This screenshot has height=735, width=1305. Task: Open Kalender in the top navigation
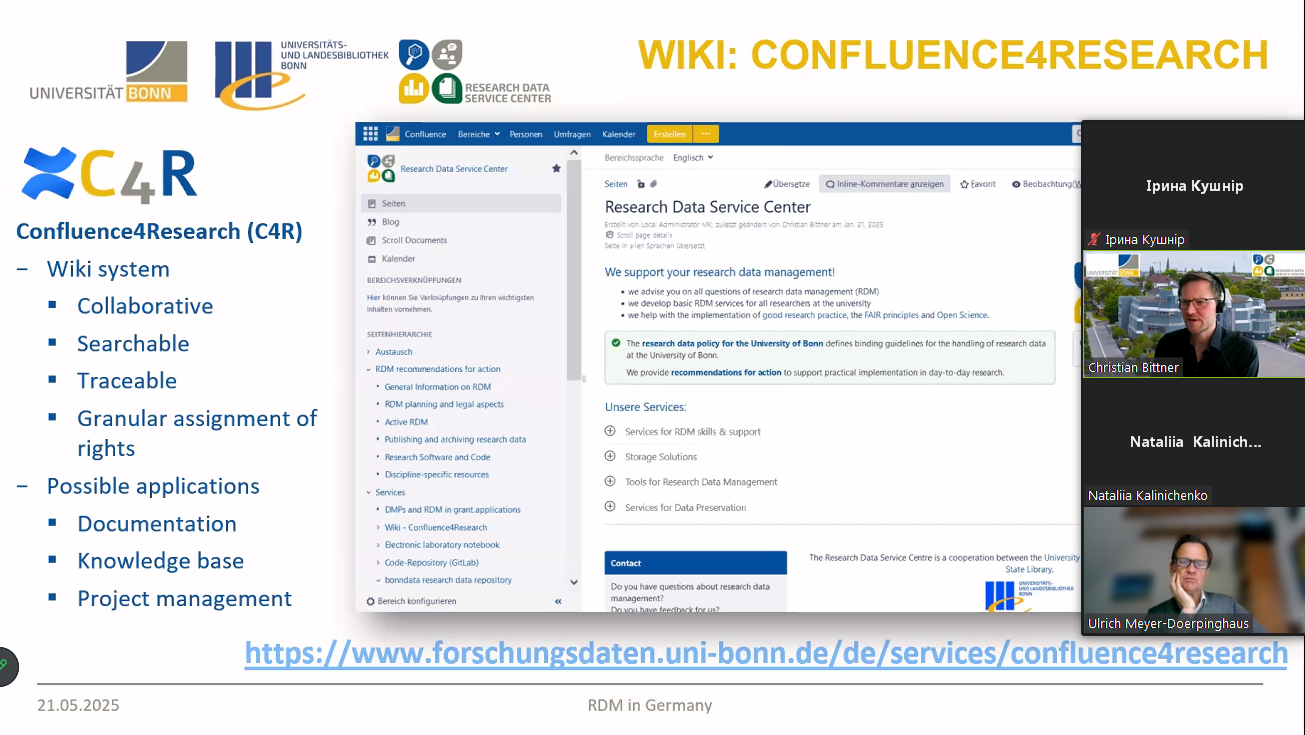tap(619, 134)
